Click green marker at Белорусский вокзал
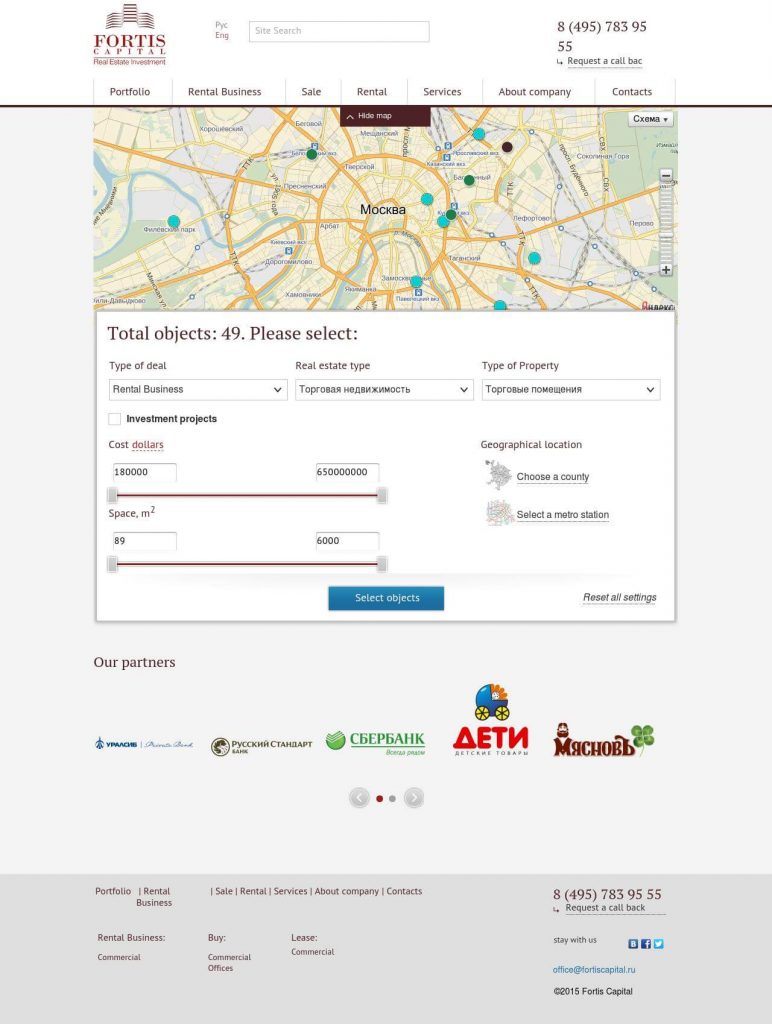This screenshot has width=772, height=1024. (312, 154)
